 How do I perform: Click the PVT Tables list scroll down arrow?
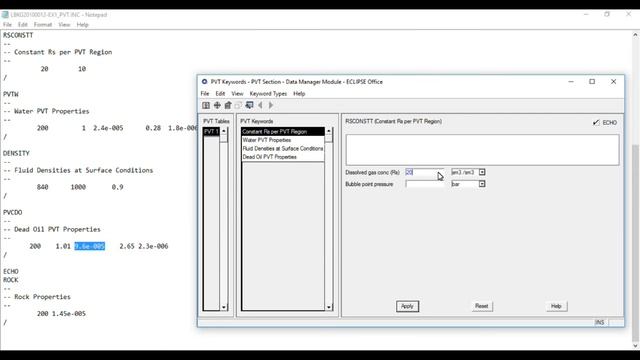(224, 307)
